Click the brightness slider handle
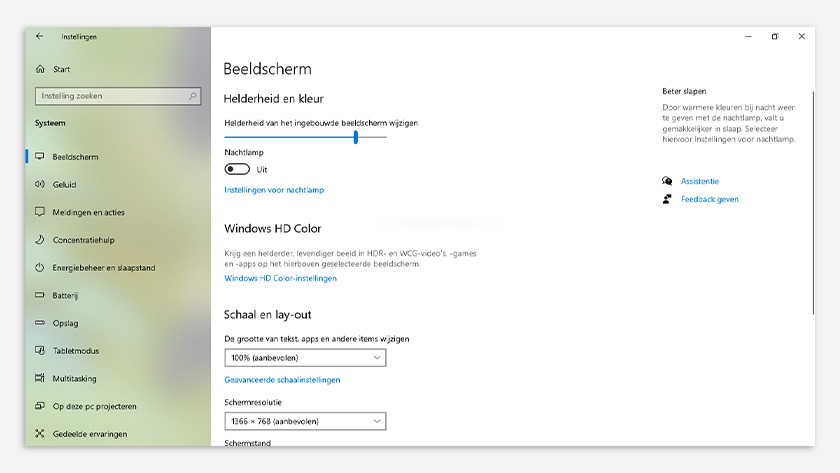The width and height of the screenshot is (840, 473). (356, 137)
